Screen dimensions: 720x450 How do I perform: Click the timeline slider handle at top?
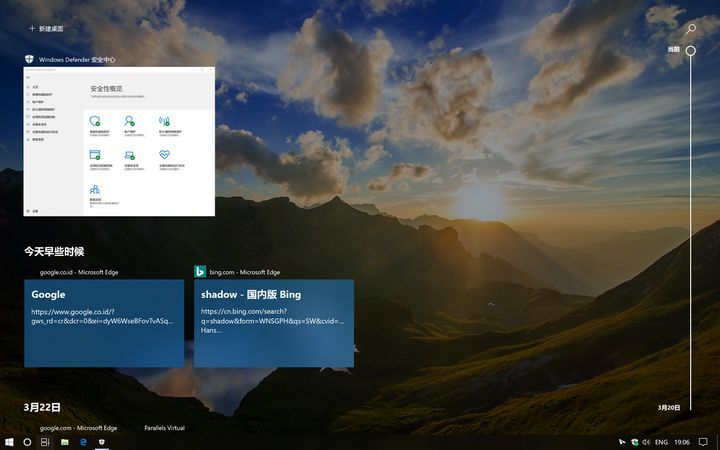point(690,50)
